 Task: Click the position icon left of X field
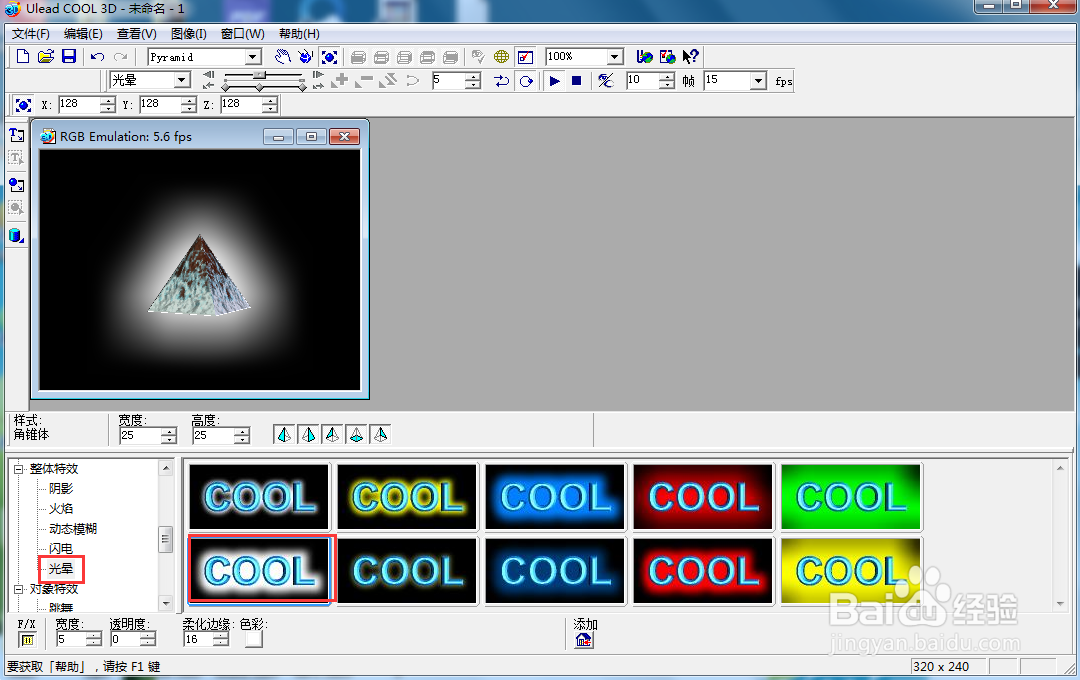click(x=23, y=105)
